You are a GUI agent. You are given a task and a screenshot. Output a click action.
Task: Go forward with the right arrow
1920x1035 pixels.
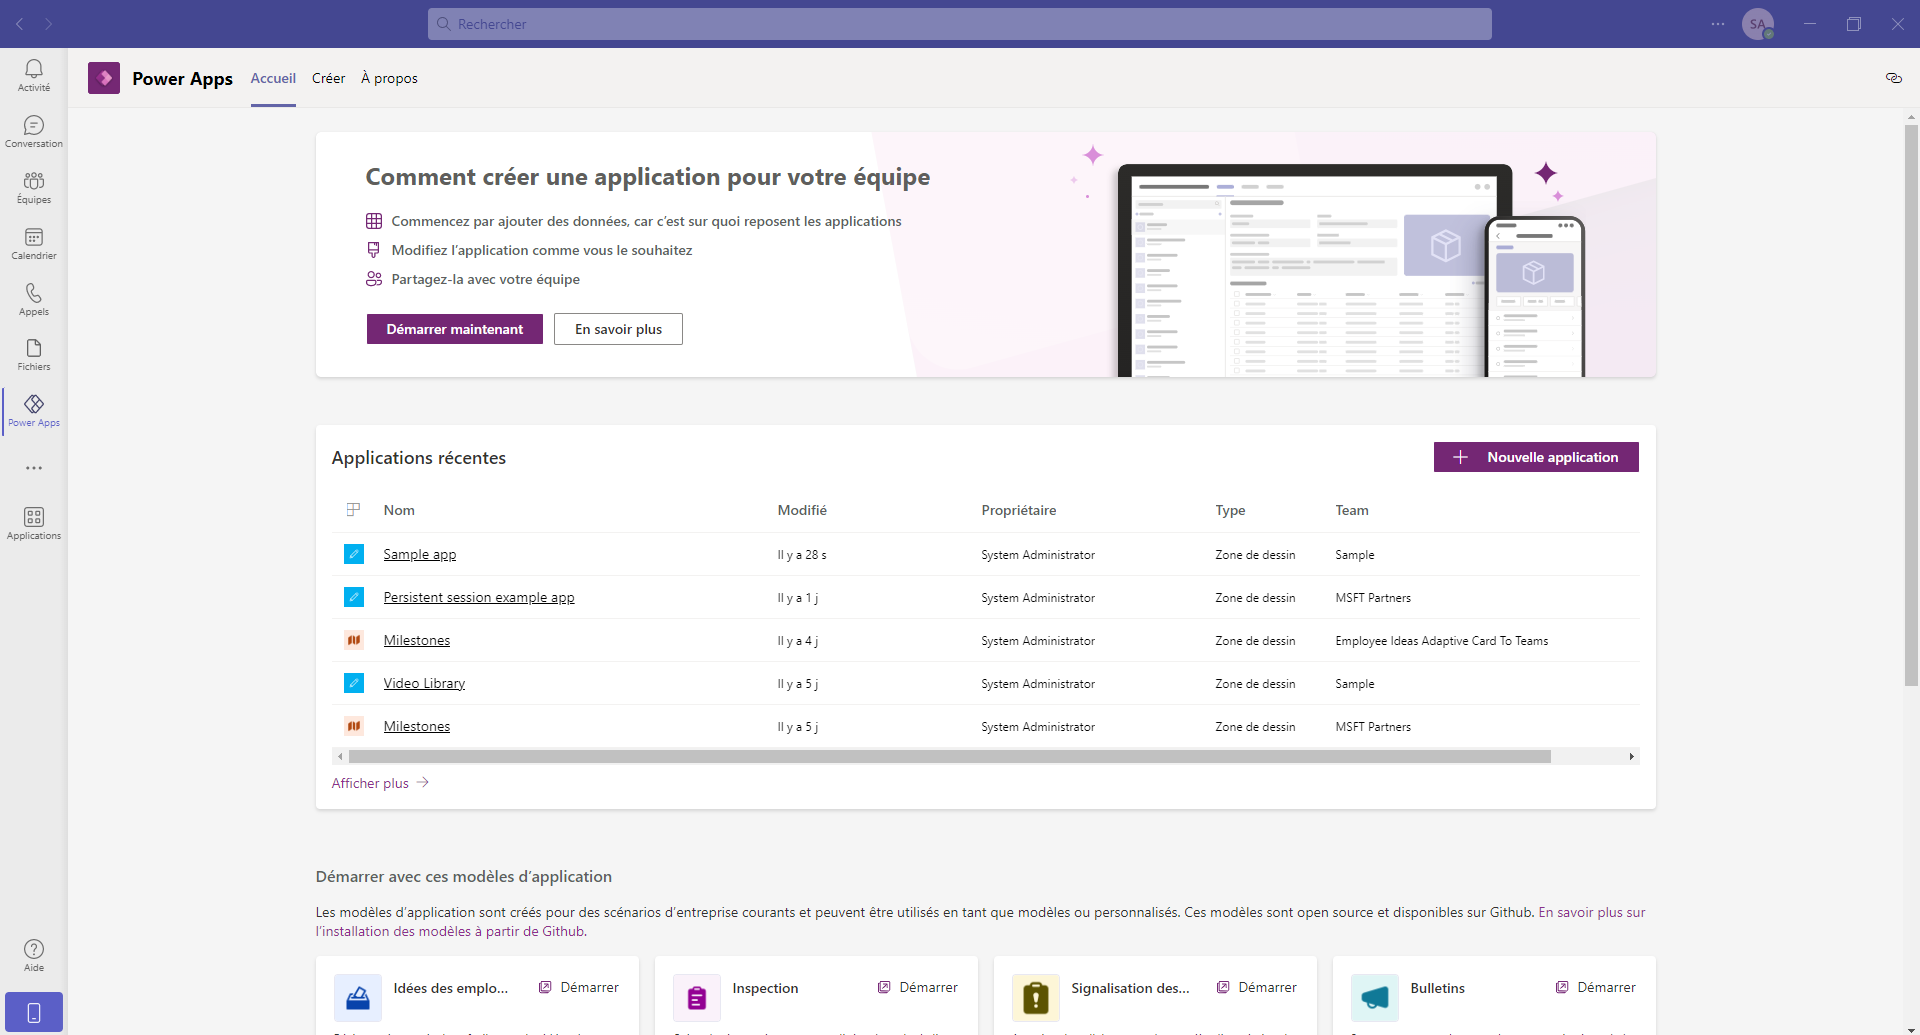pos(48,24)
